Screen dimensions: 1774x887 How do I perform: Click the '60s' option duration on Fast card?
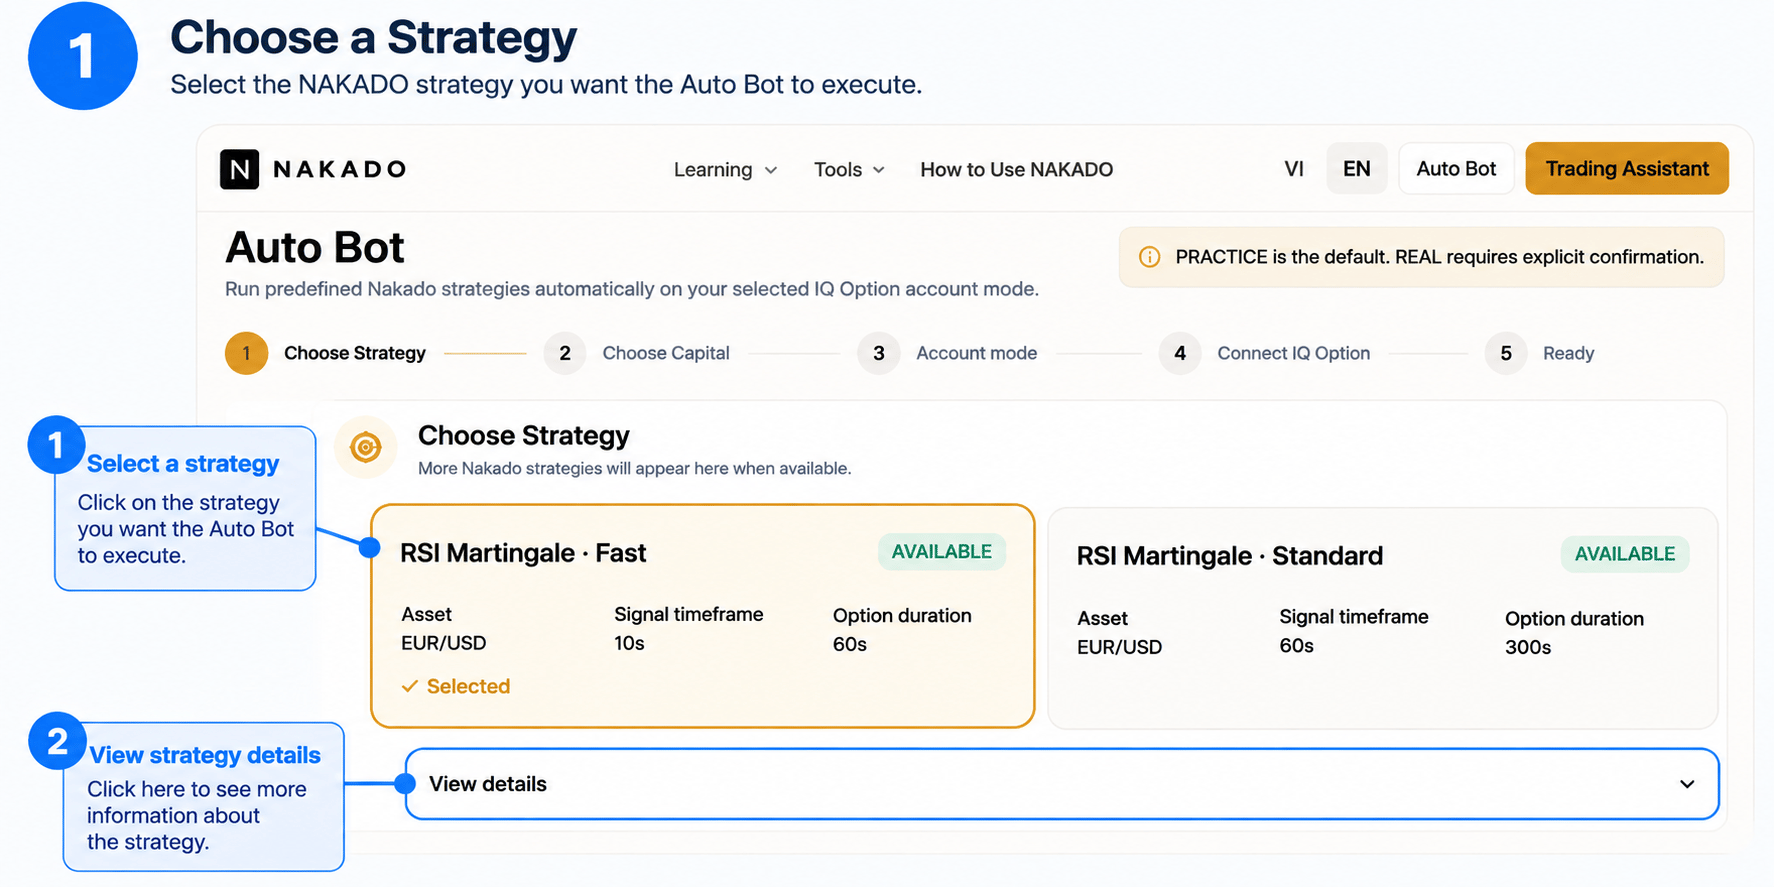850,644
